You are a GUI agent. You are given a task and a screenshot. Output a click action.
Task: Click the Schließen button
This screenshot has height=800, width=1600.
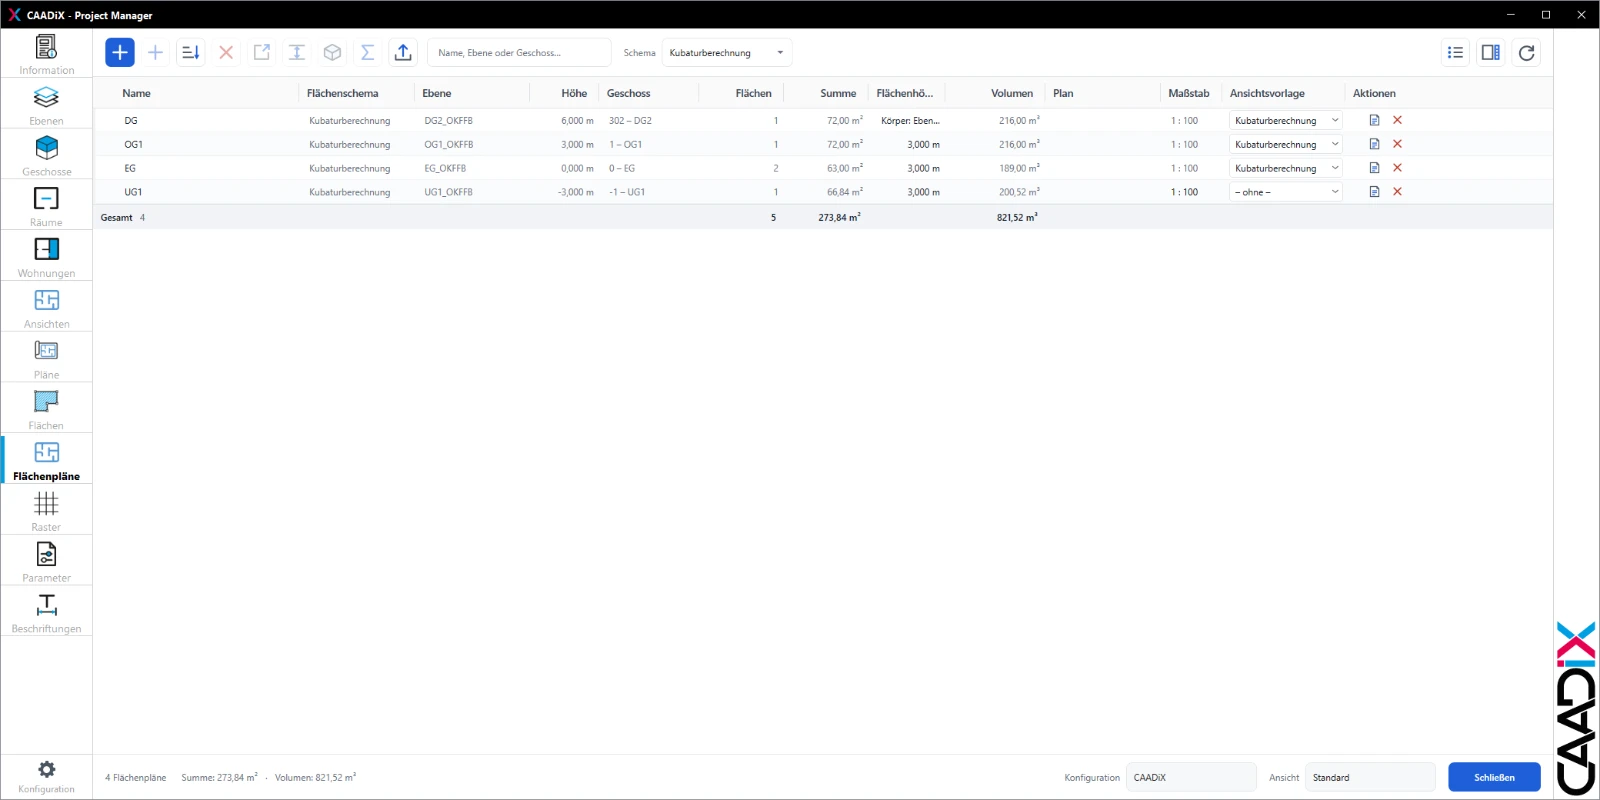point(1494,777)
